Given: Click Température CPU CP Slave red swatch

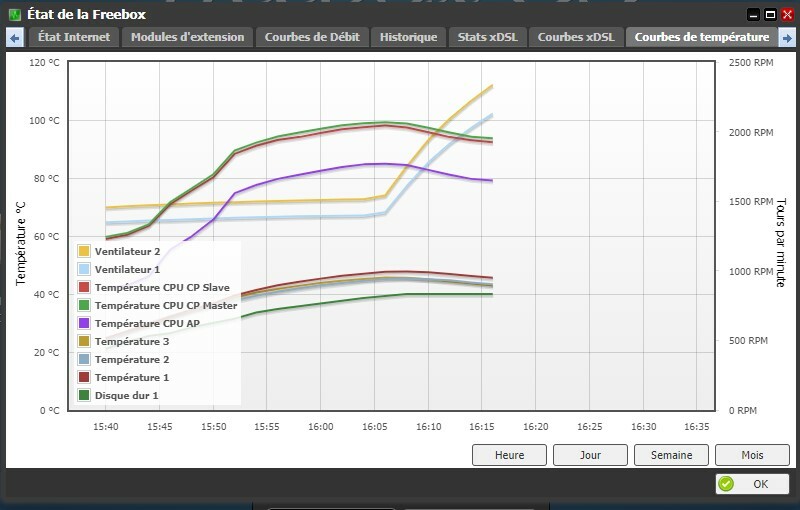Looking at the screenshot, I should click(x=84, y=287).
